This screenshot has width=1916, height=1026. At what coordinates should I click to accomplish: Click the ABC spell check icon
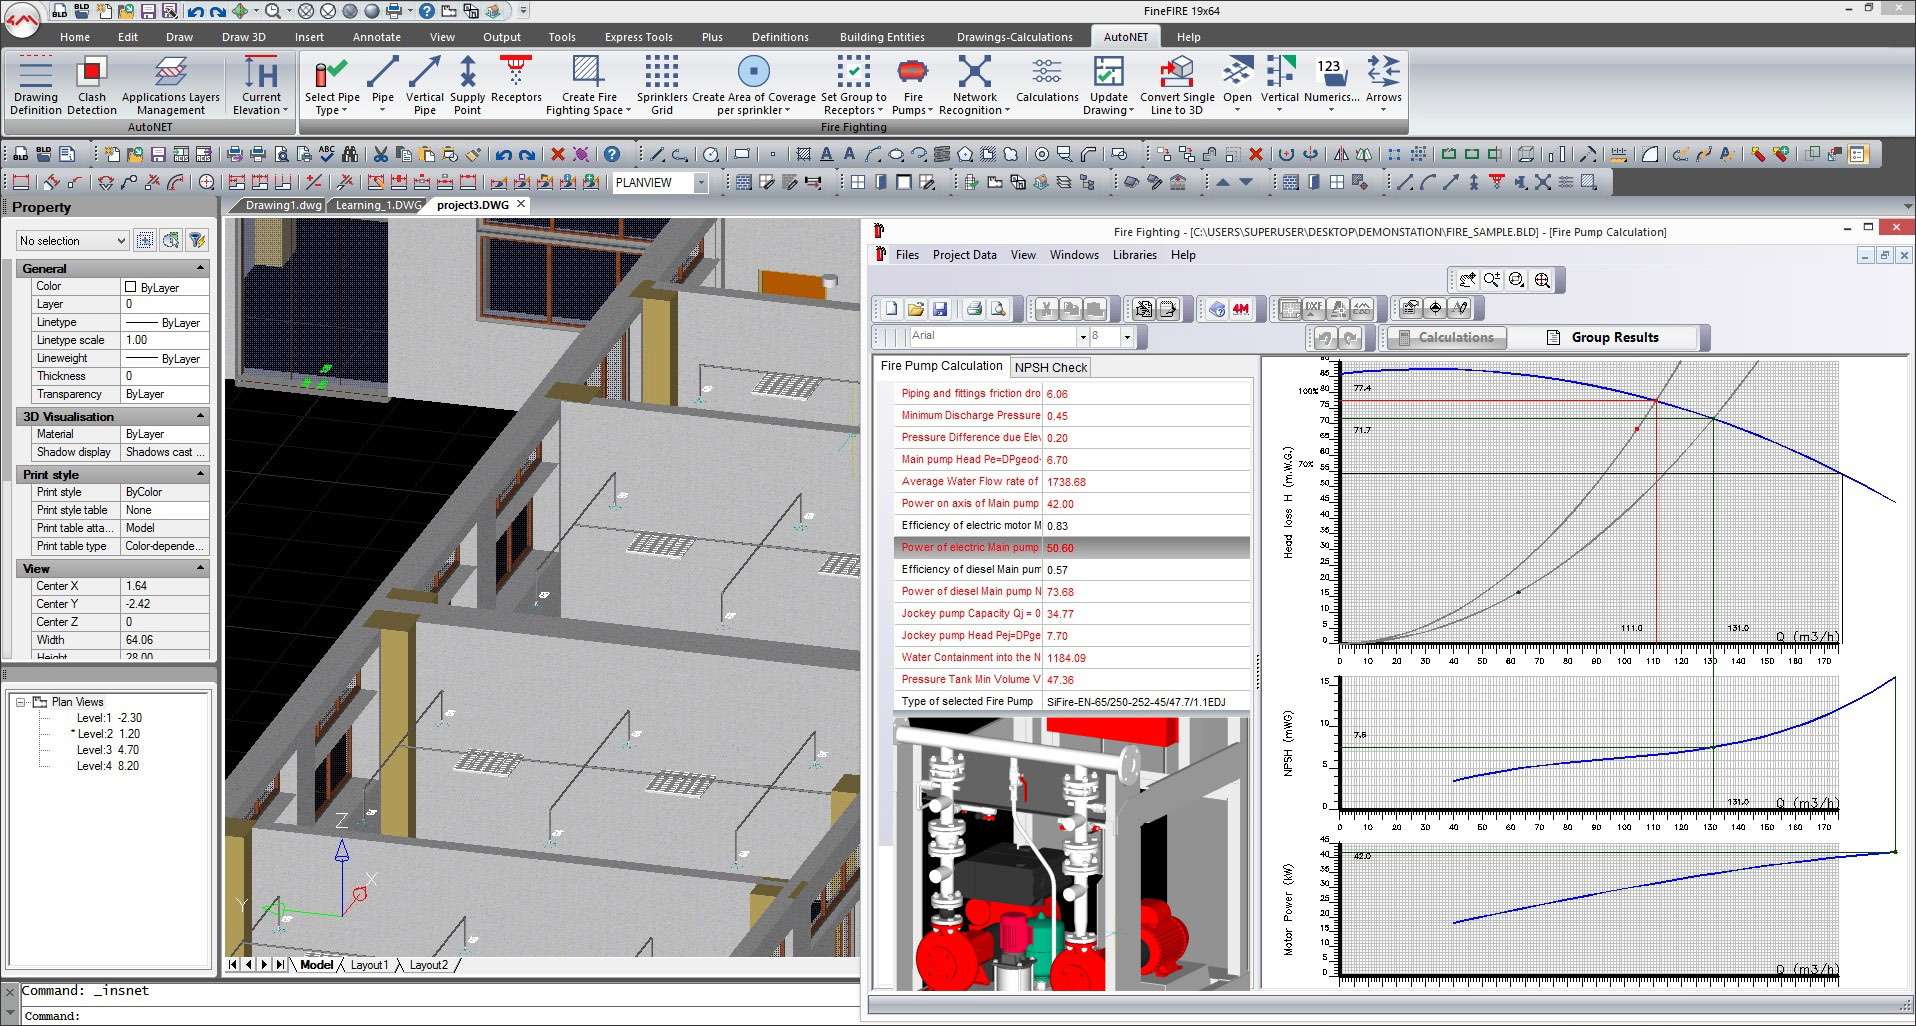(327, 154)
